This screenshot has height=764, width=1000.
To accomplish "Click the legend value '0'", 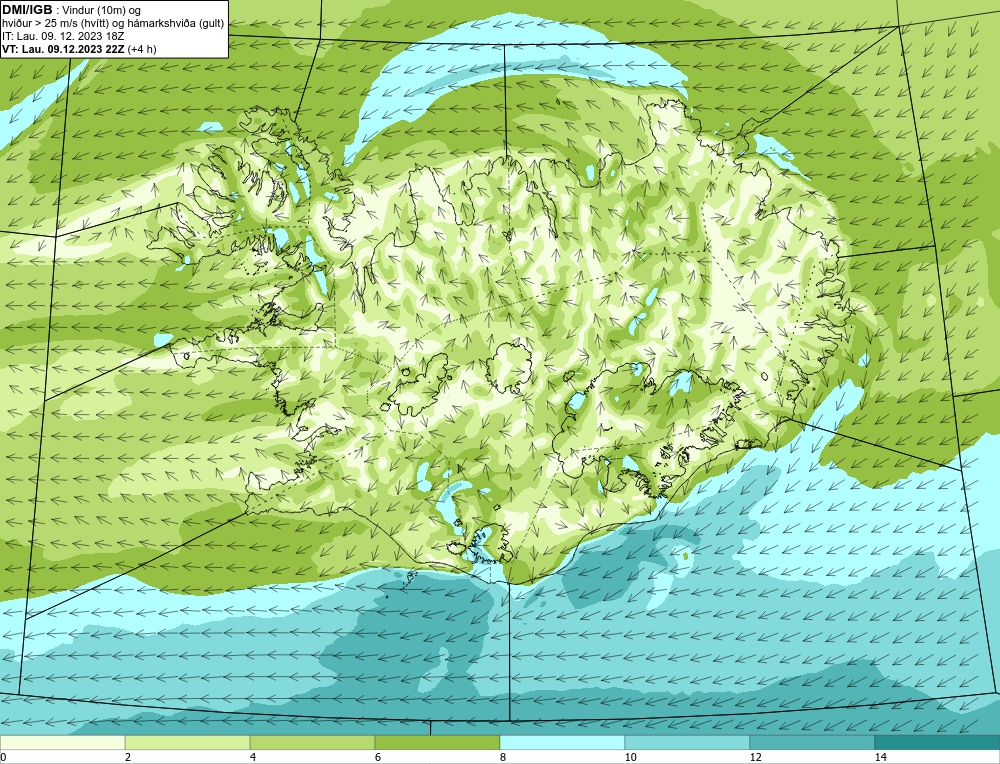I will [3, 757].
